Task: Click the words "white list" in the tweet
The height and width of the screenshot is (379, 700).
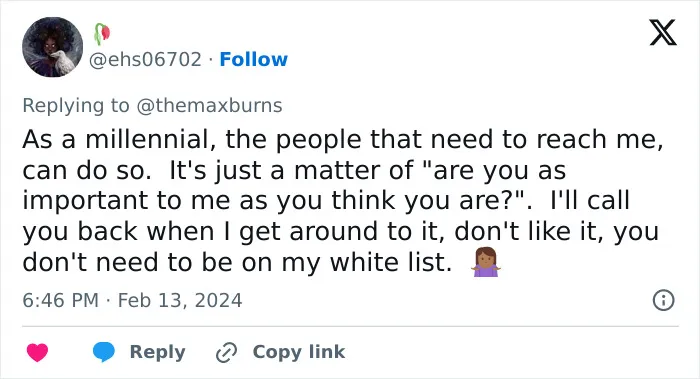Action: point(391,262)
